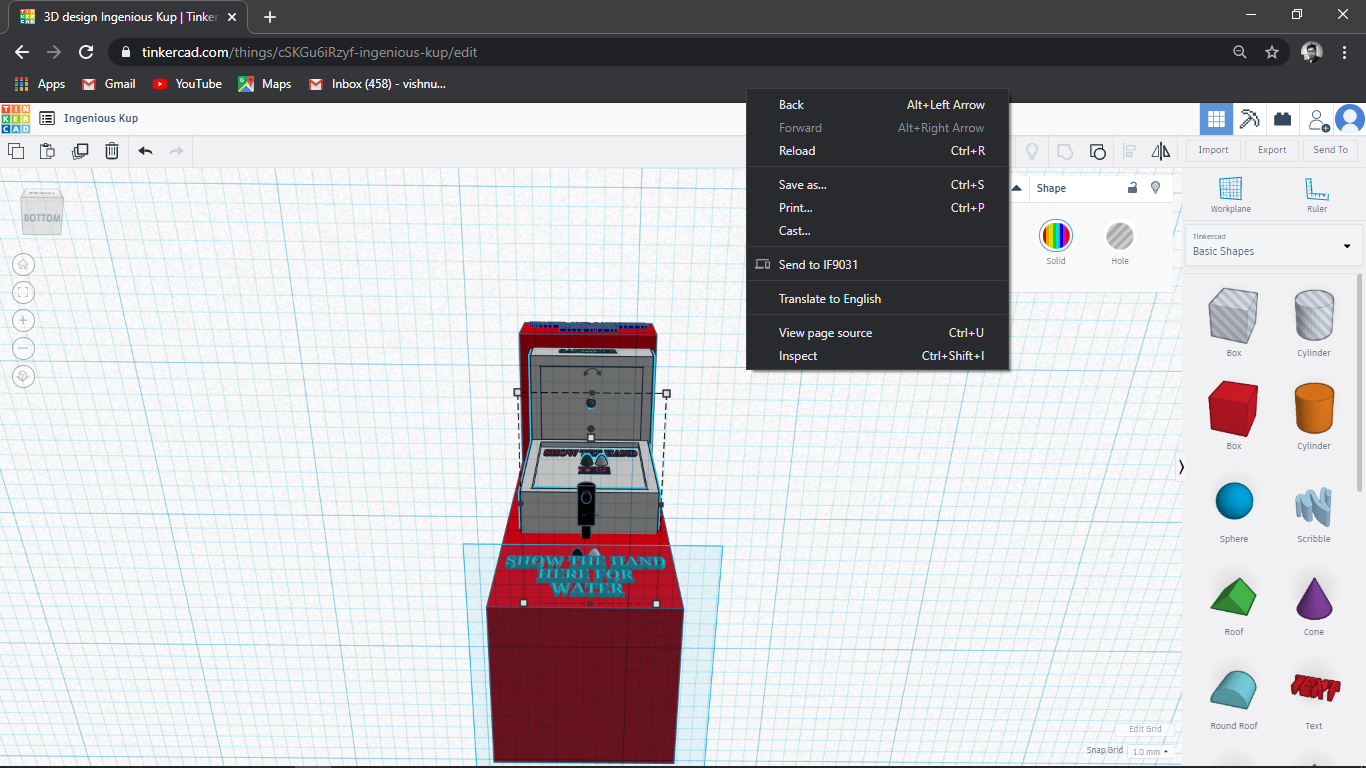Click the Show all lightbulb toolbar icon
This screenshot has height=768, width=1366.
coord(1032,151)
